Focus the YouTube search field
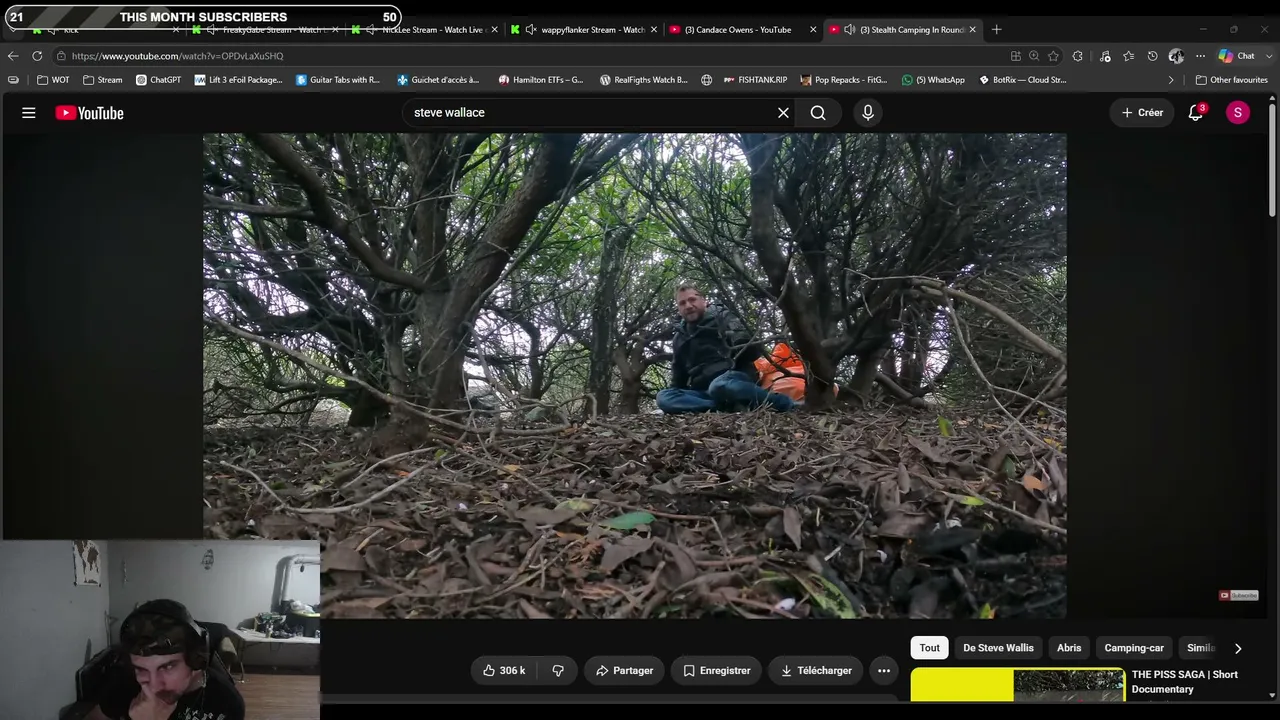This screenshot has height=720, width=1280. (x=590, y=113)
